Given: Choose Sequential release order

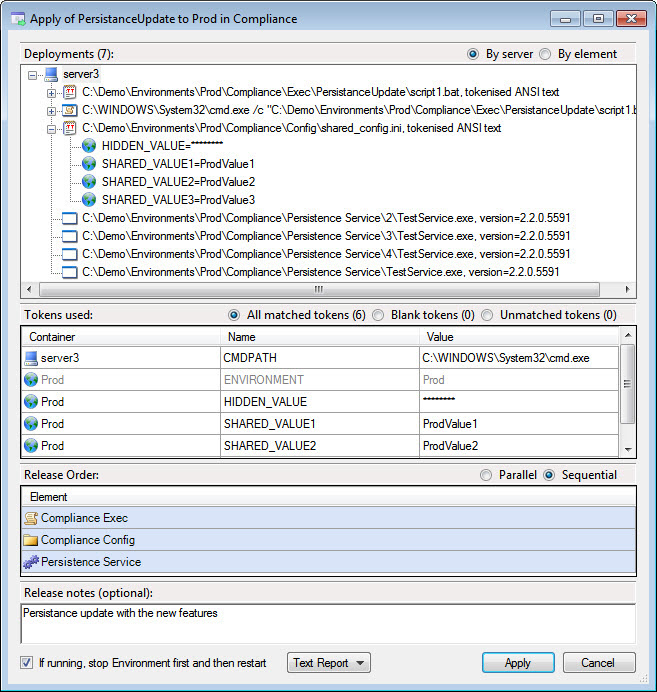Looking at the screenshot, I should pyautogui.click(x=549, y=475).
